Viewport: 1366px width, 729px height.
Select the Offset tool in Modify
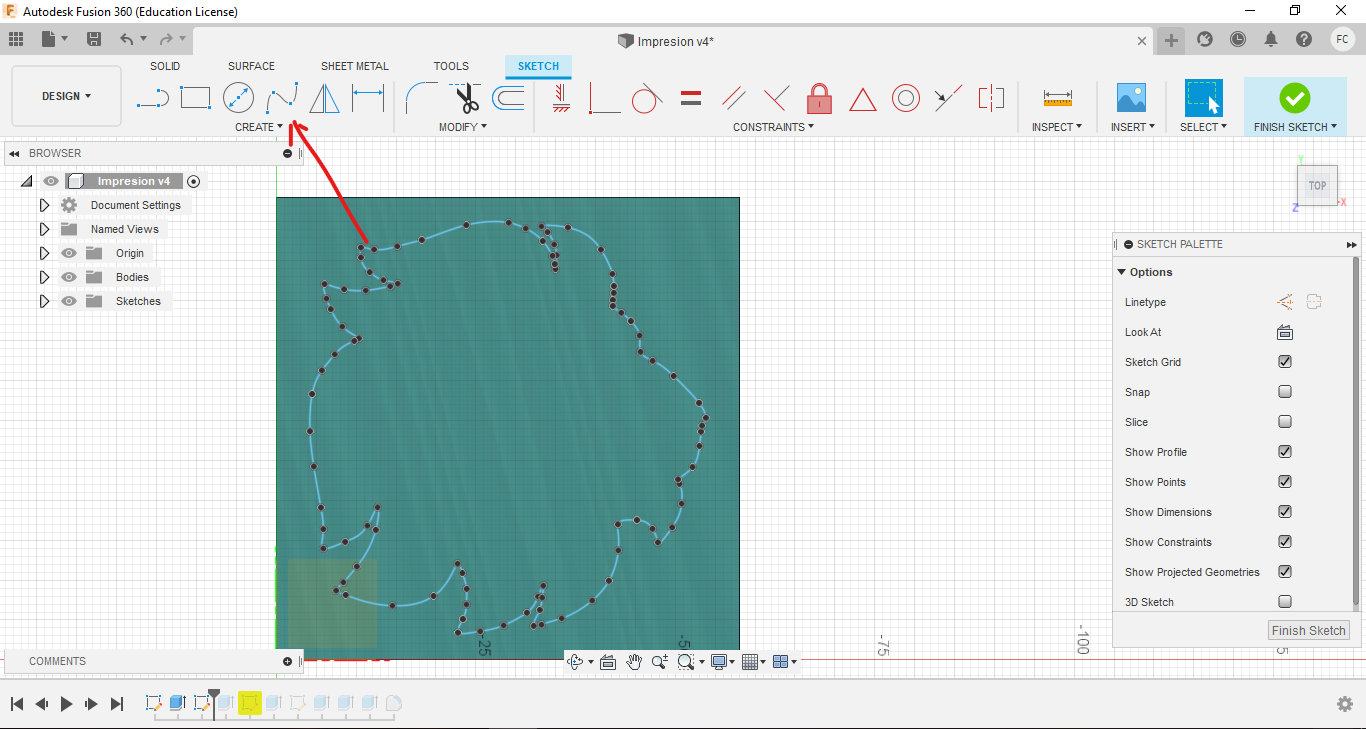[x=508, y=97]
